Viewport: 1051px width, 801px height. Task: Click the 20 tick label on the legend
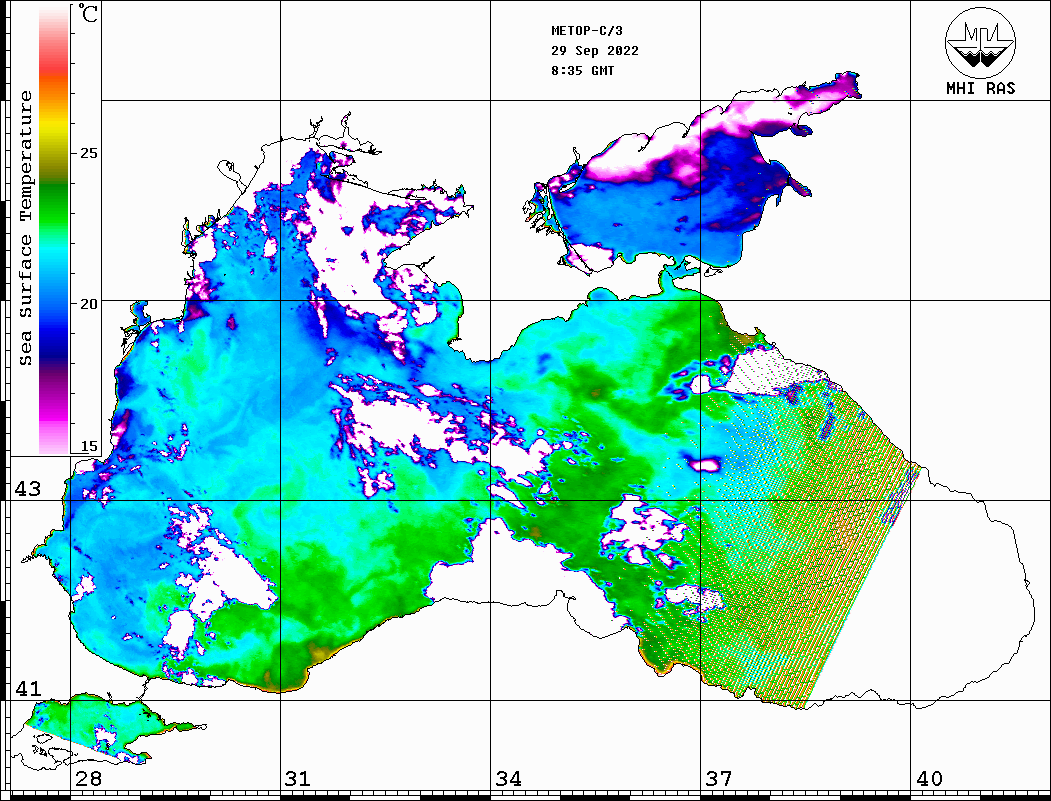pyautogui.click(x=88, y=304)
